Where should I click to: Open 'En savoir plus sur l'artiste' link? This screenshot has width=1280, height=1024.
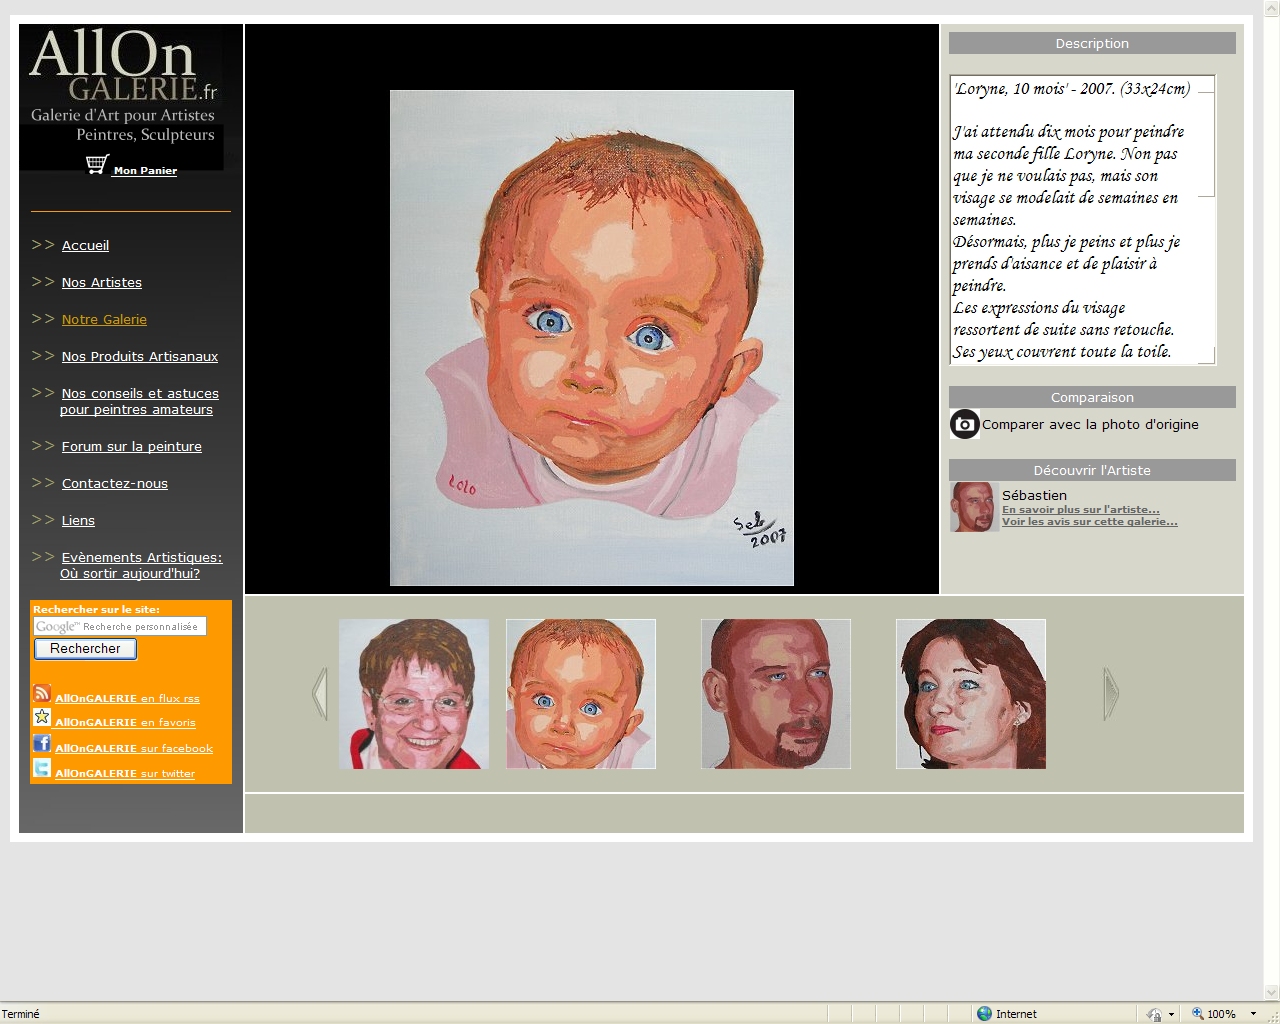(x=1080, y=510)
